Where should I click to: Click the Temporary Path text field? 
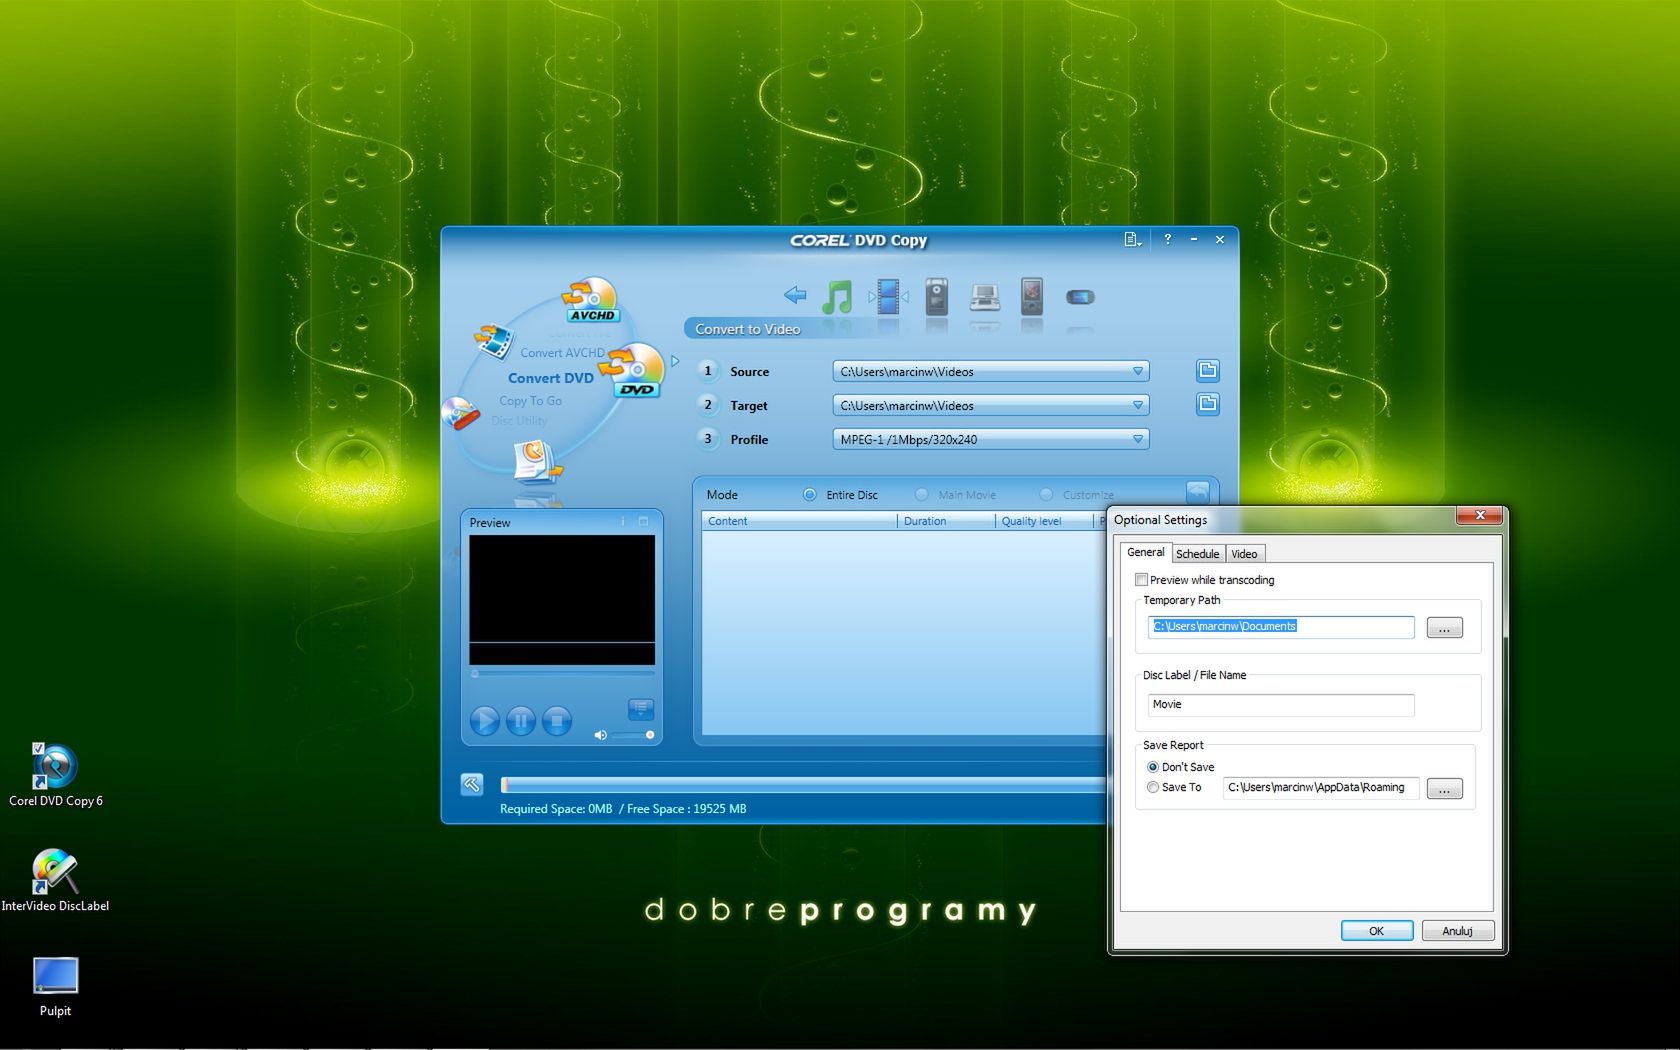[x=1281, y=627]
